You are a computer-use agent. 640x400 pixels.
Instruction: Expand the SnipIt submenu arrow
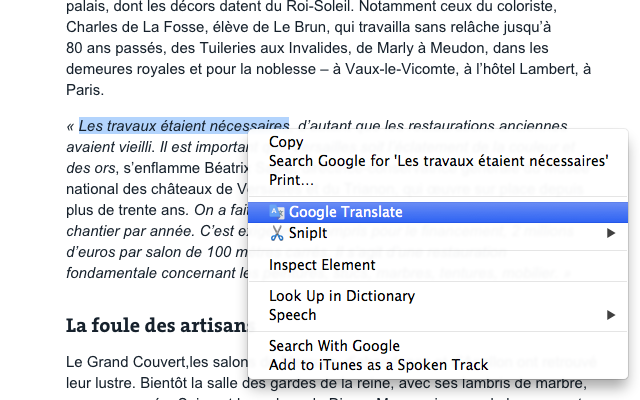tap(611, 233)
